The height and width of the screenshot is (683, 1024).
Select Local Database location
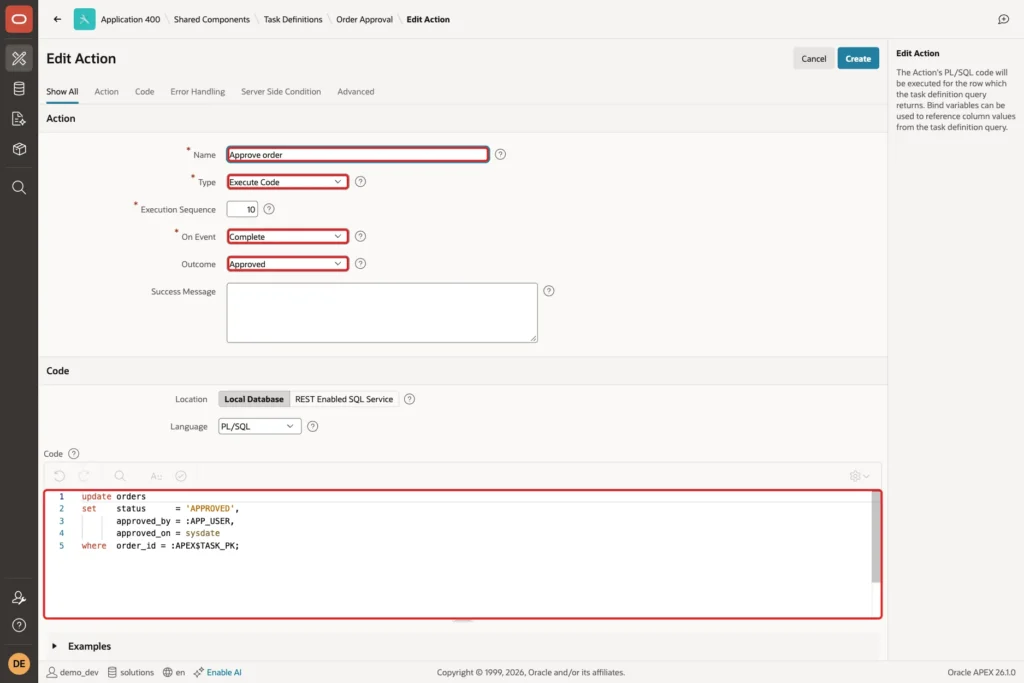tap(254, 399)
